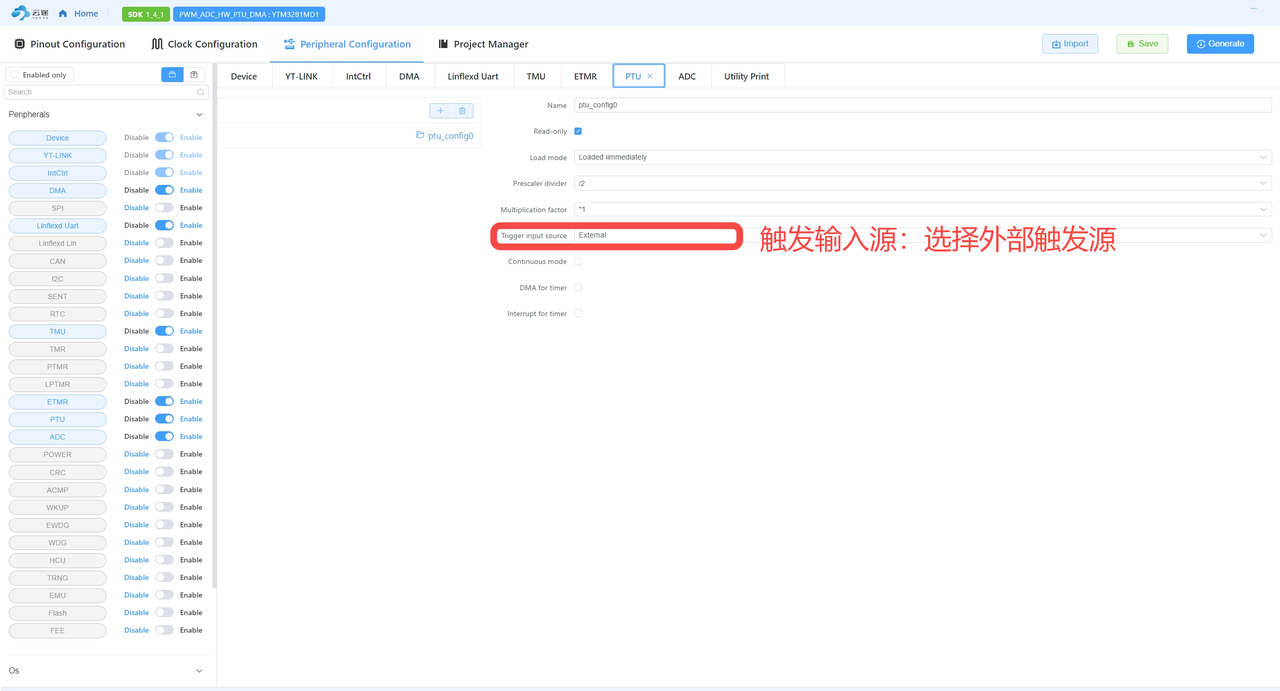This screenshot has height=691, width=1280.
Task: Add a new PTU config with plus icon
Action: [x=440, y=111]
